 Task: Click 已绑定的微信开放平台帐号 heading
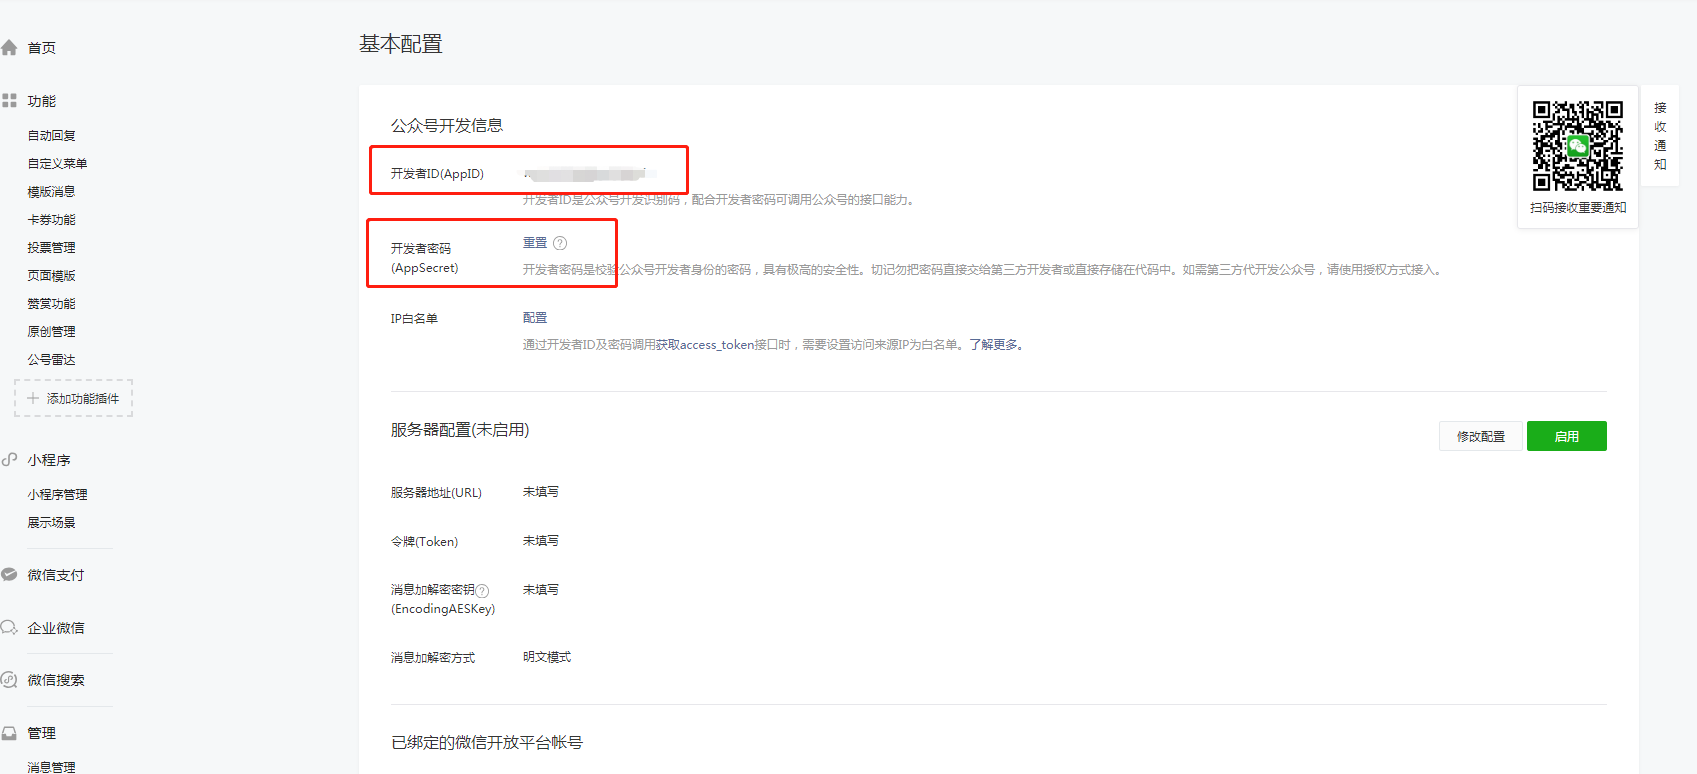coord(487,742)
